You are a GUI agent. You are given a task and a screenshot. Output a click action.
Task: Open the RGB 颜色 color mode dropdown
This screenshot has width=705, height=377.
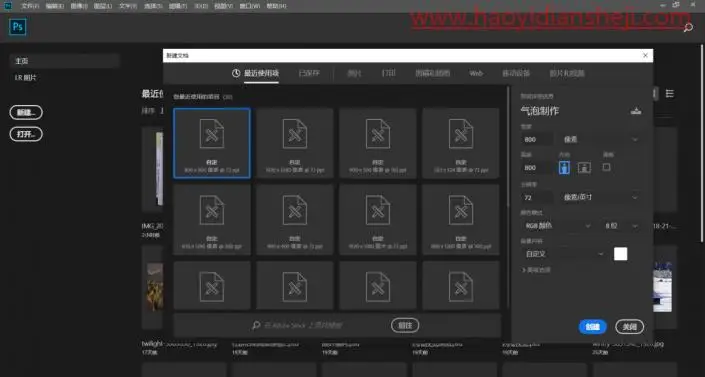[557, 226]
